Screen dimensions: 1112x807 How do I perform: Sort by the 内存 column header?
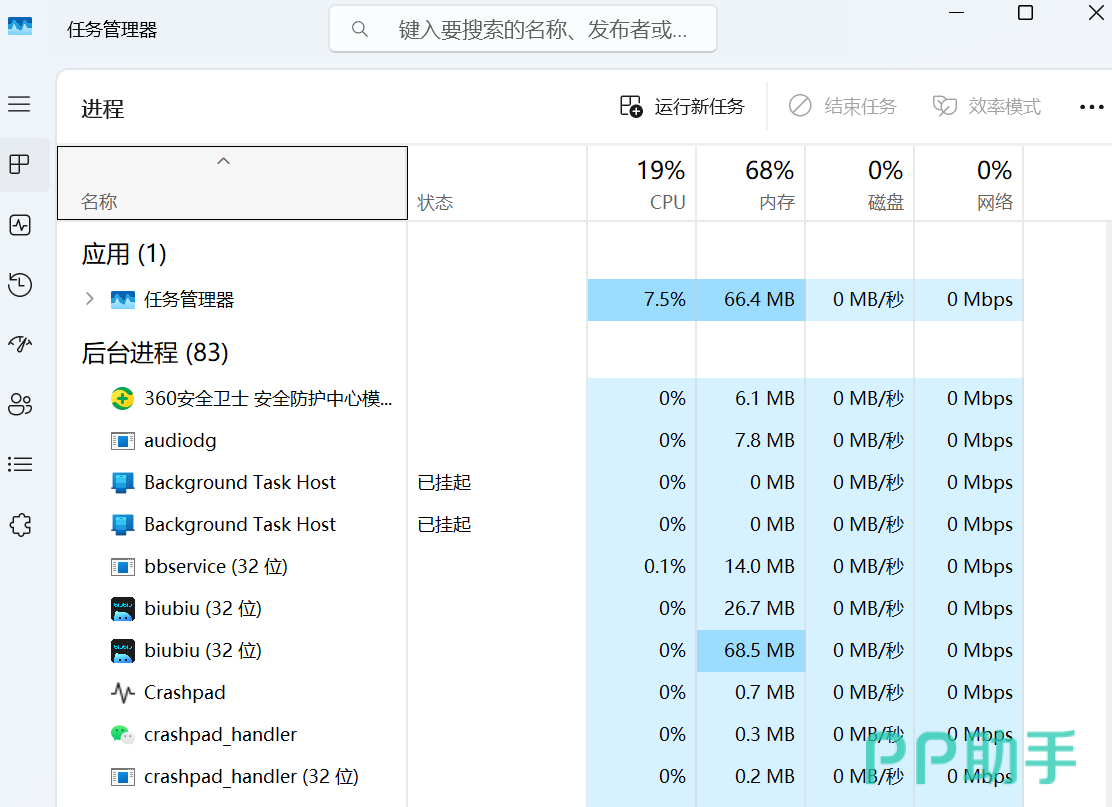(x=750, y=183)
